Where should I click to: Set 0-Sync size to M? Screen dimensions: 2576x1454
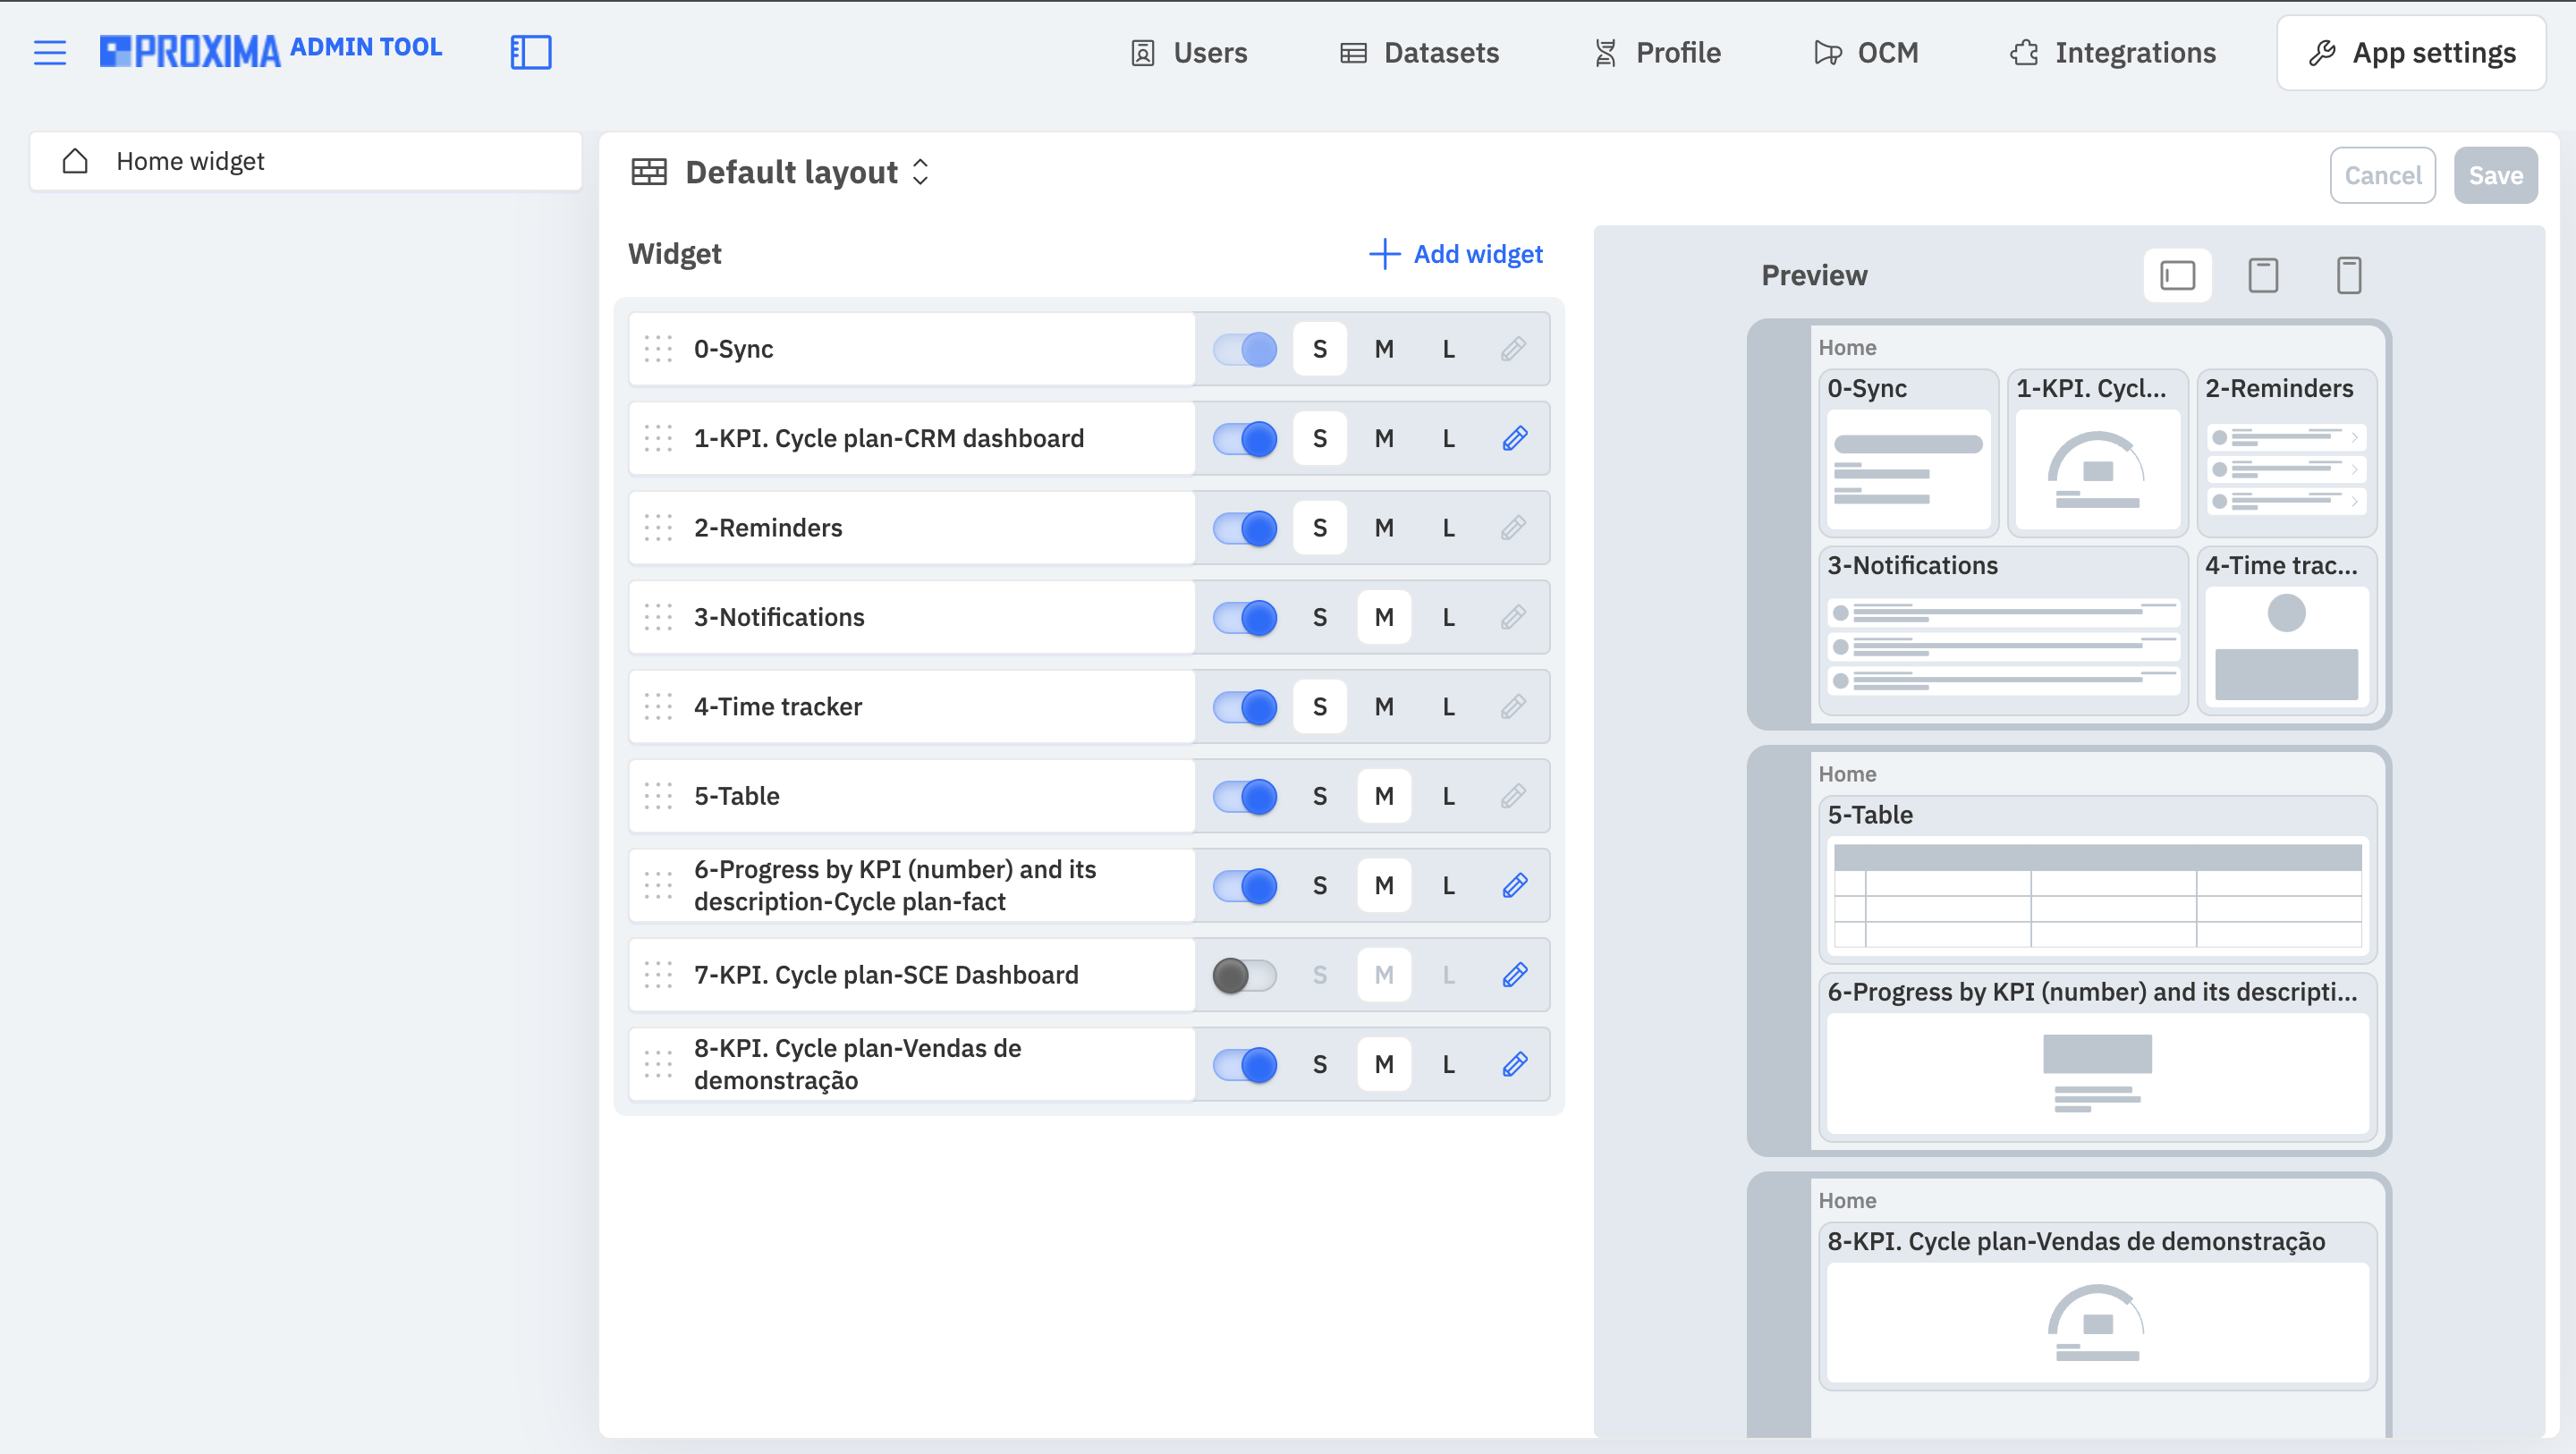tap(1384, 349)
